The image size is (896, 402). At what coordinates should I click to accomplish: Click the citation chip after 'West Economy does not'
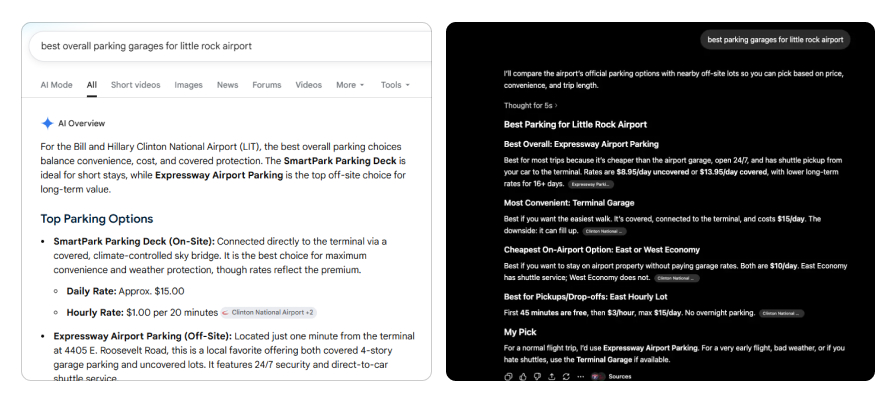tap(677, 278)
